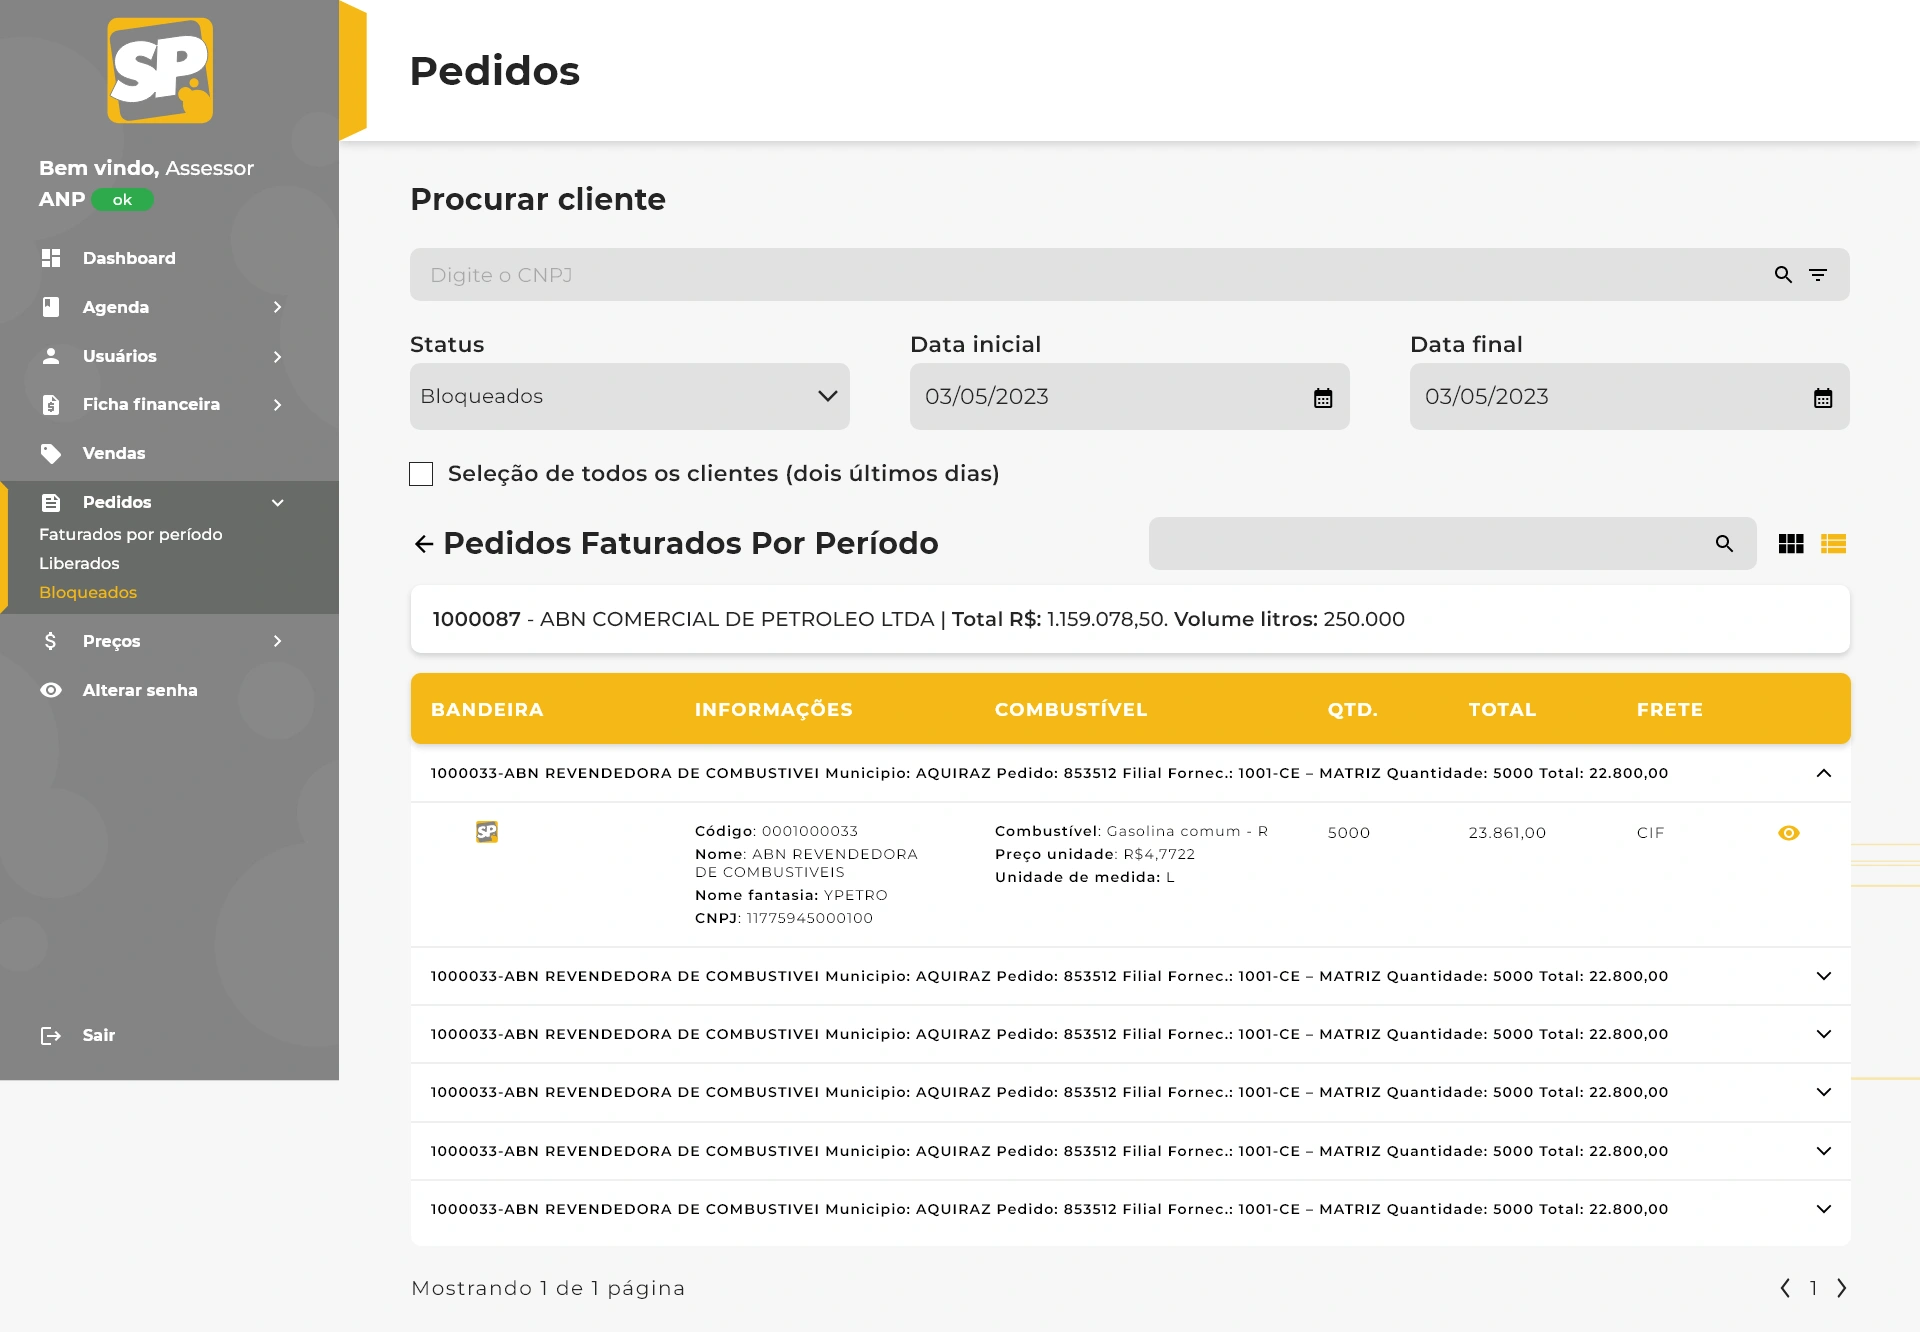Image resolution: width=1920 pixels, height=1332 pixels.
Task: Open Faturados por período submenu item
Action: coord(131,534)
